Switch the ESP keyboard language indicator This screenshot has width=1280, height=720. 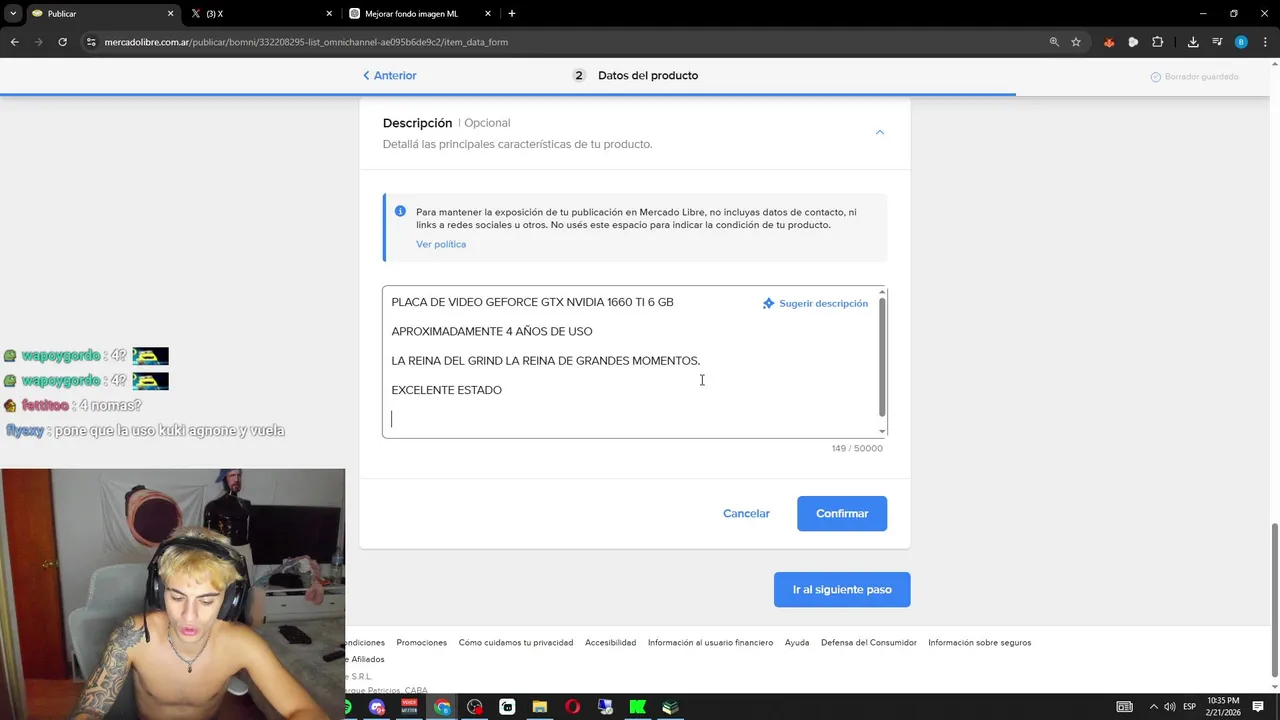[x=1189, y=707]
